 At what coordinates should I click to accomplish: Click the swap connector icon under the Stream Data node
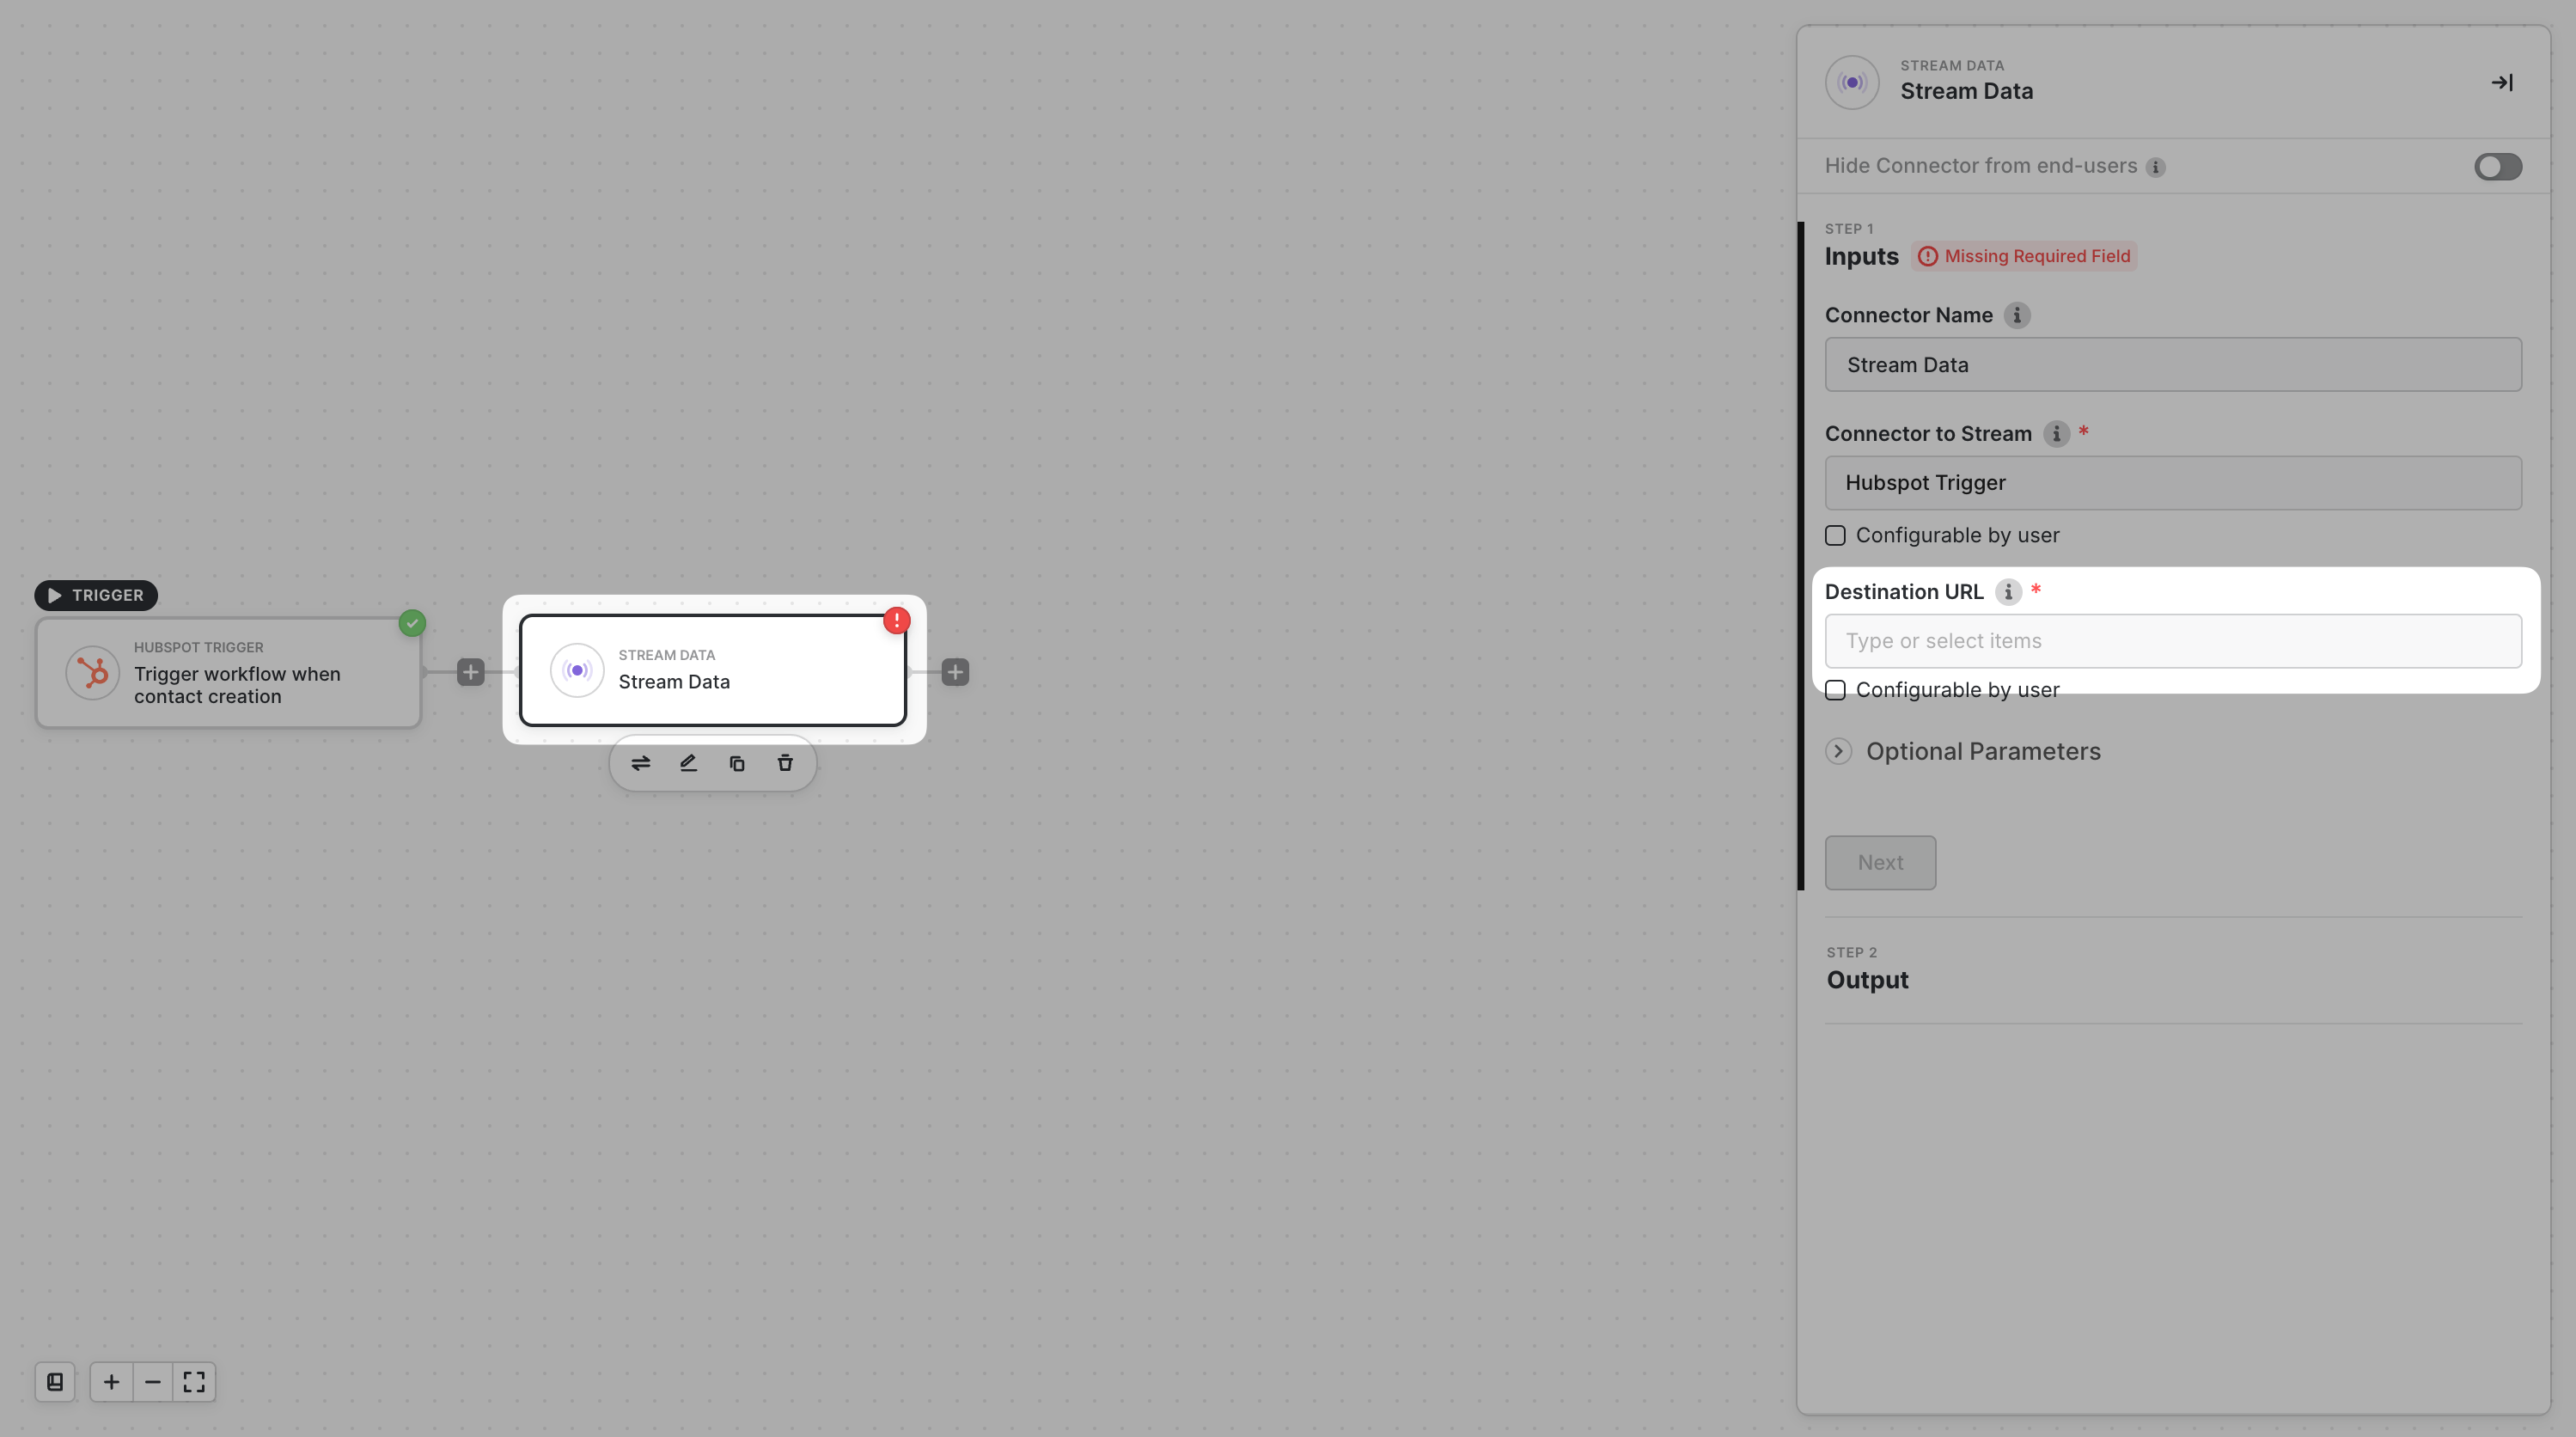(641, 763)
